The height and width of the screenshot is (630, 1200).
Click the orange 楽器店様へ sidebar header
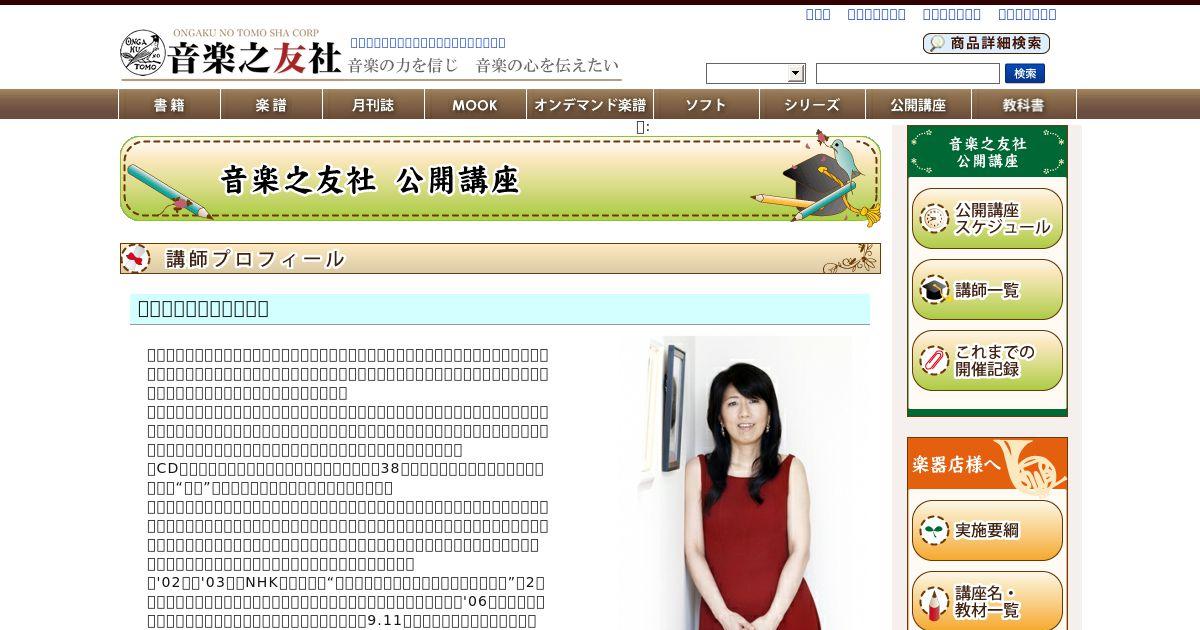987,464
